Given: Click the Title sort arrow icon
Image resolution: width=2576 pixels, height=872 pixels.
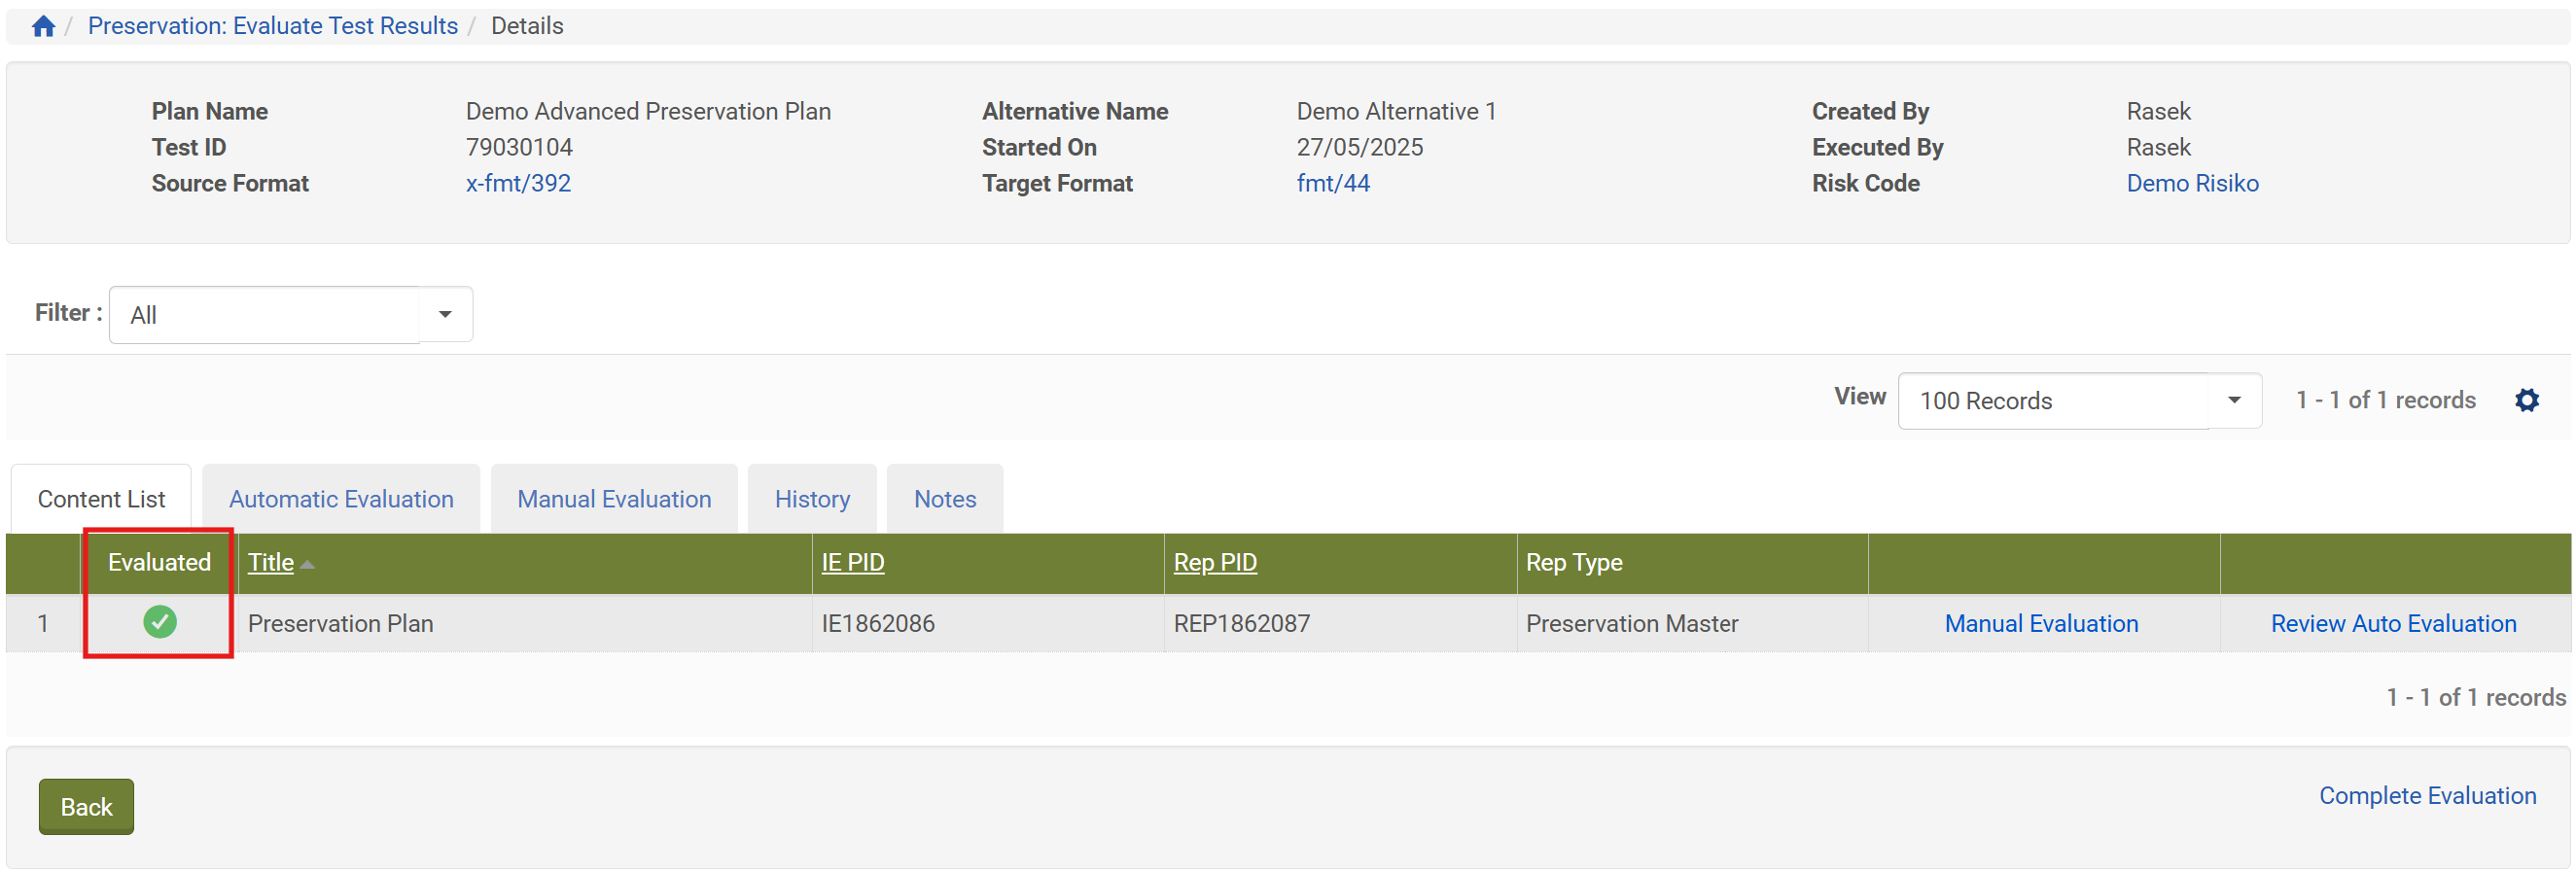Looking at the screenshot, I should [x=308, y=564].
